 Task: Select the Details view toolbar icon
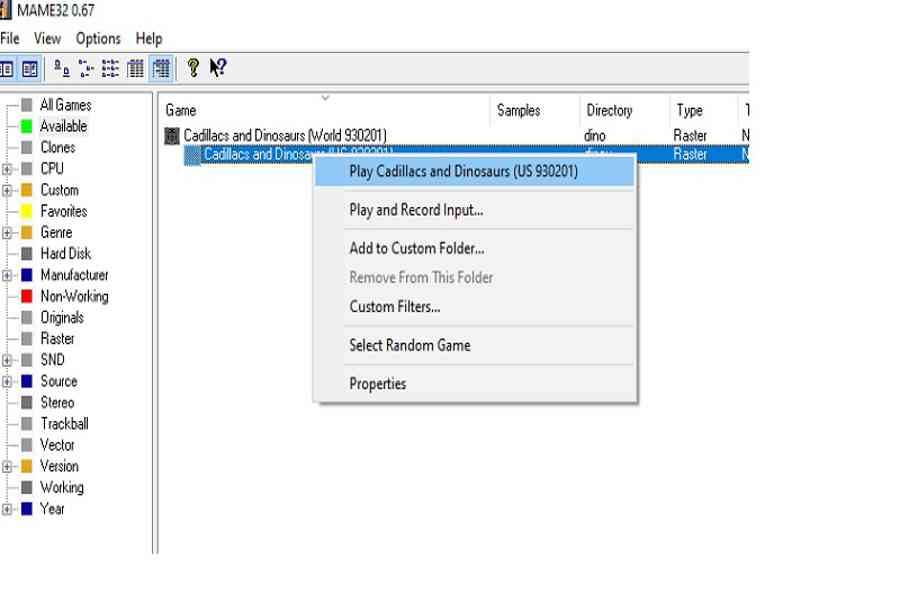coord(135,68)
